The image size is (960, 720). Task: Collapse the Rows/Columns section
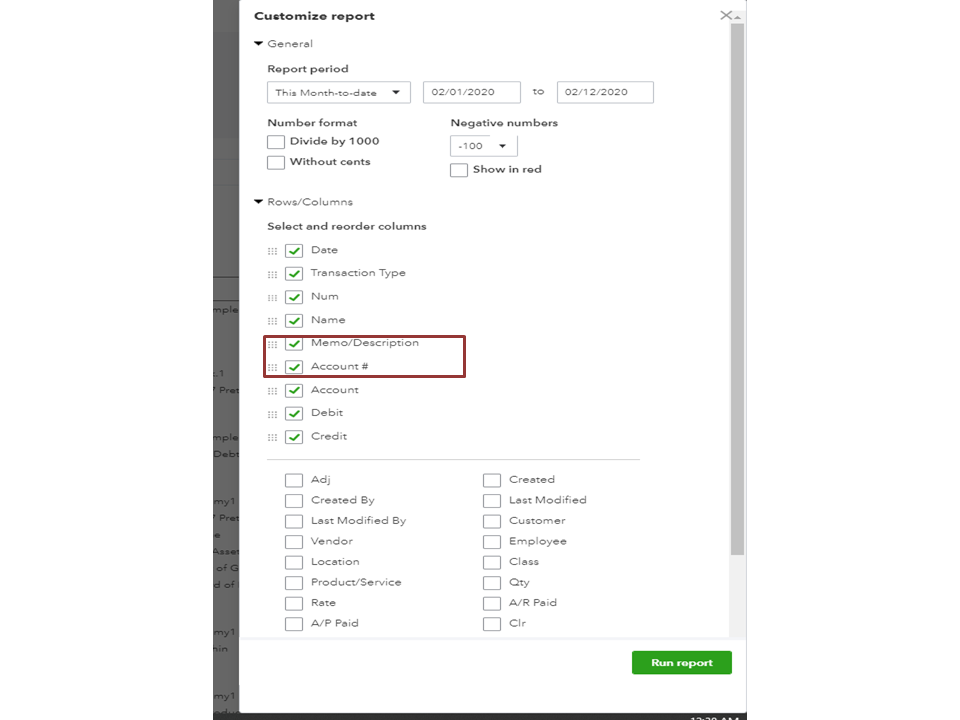point(259,202)
